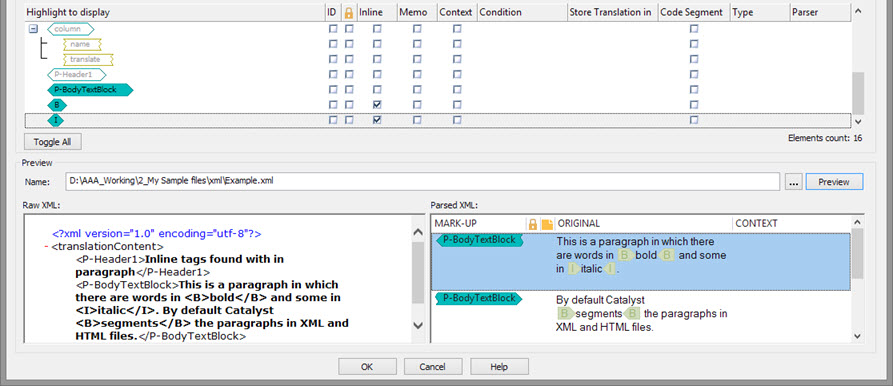Select the B element tag in element list
The width and height of the screenshot is (893, 386).
pos(57,105)
